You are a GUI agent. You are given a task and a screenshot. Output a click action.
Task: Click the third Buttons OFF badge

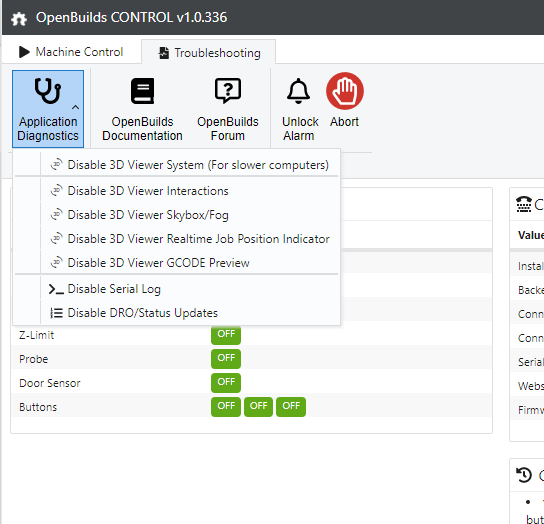[291, 406]
